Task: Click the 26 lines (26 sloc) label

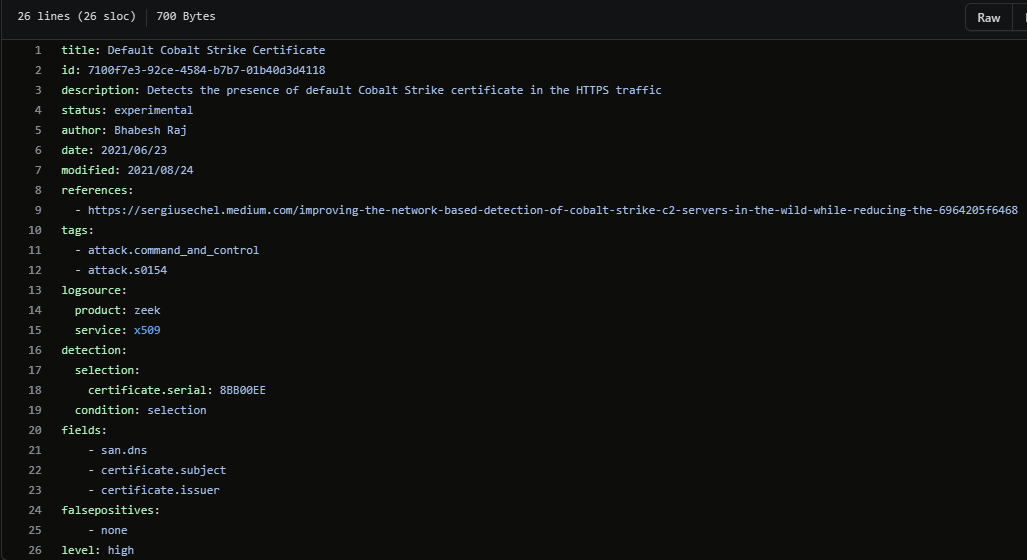Action: [76, 16]
